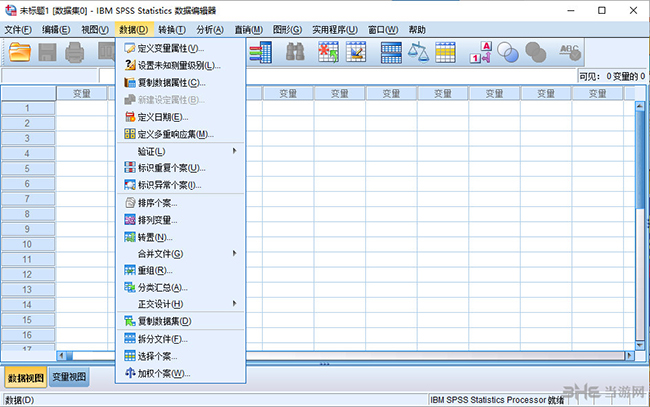
Task: Choose 设置未知测量级别(L) menu entry
Action: [181, 65]
